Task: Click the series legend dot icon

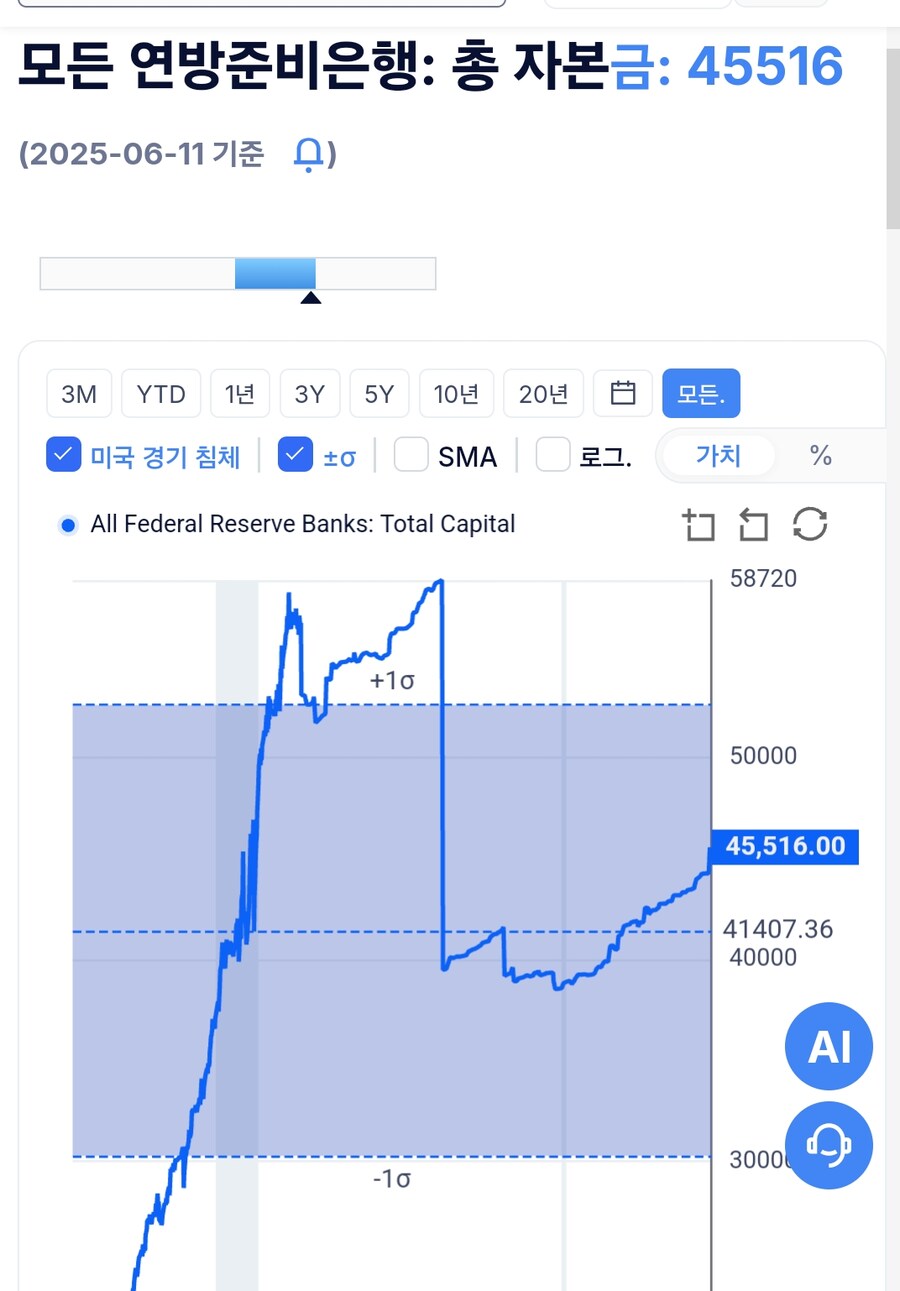Action: coord(68,525)
